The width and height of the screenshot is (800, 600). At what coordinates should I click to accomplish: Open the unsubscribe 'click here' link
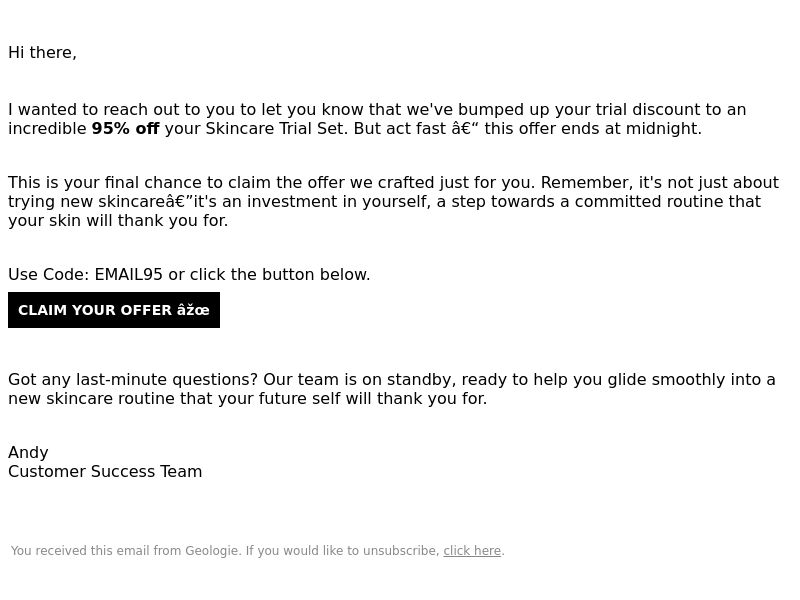pos(472,551)
